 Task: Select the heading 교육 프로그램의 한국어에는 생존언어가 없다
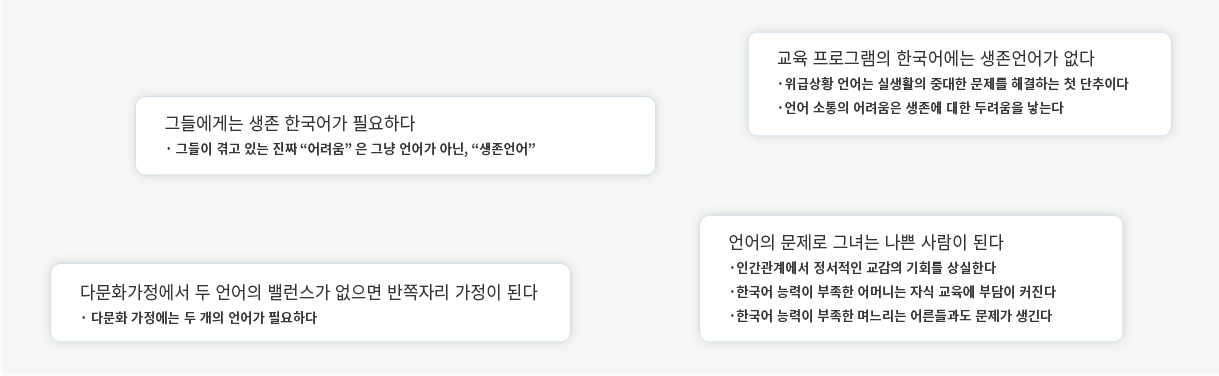tap(935, 58)
